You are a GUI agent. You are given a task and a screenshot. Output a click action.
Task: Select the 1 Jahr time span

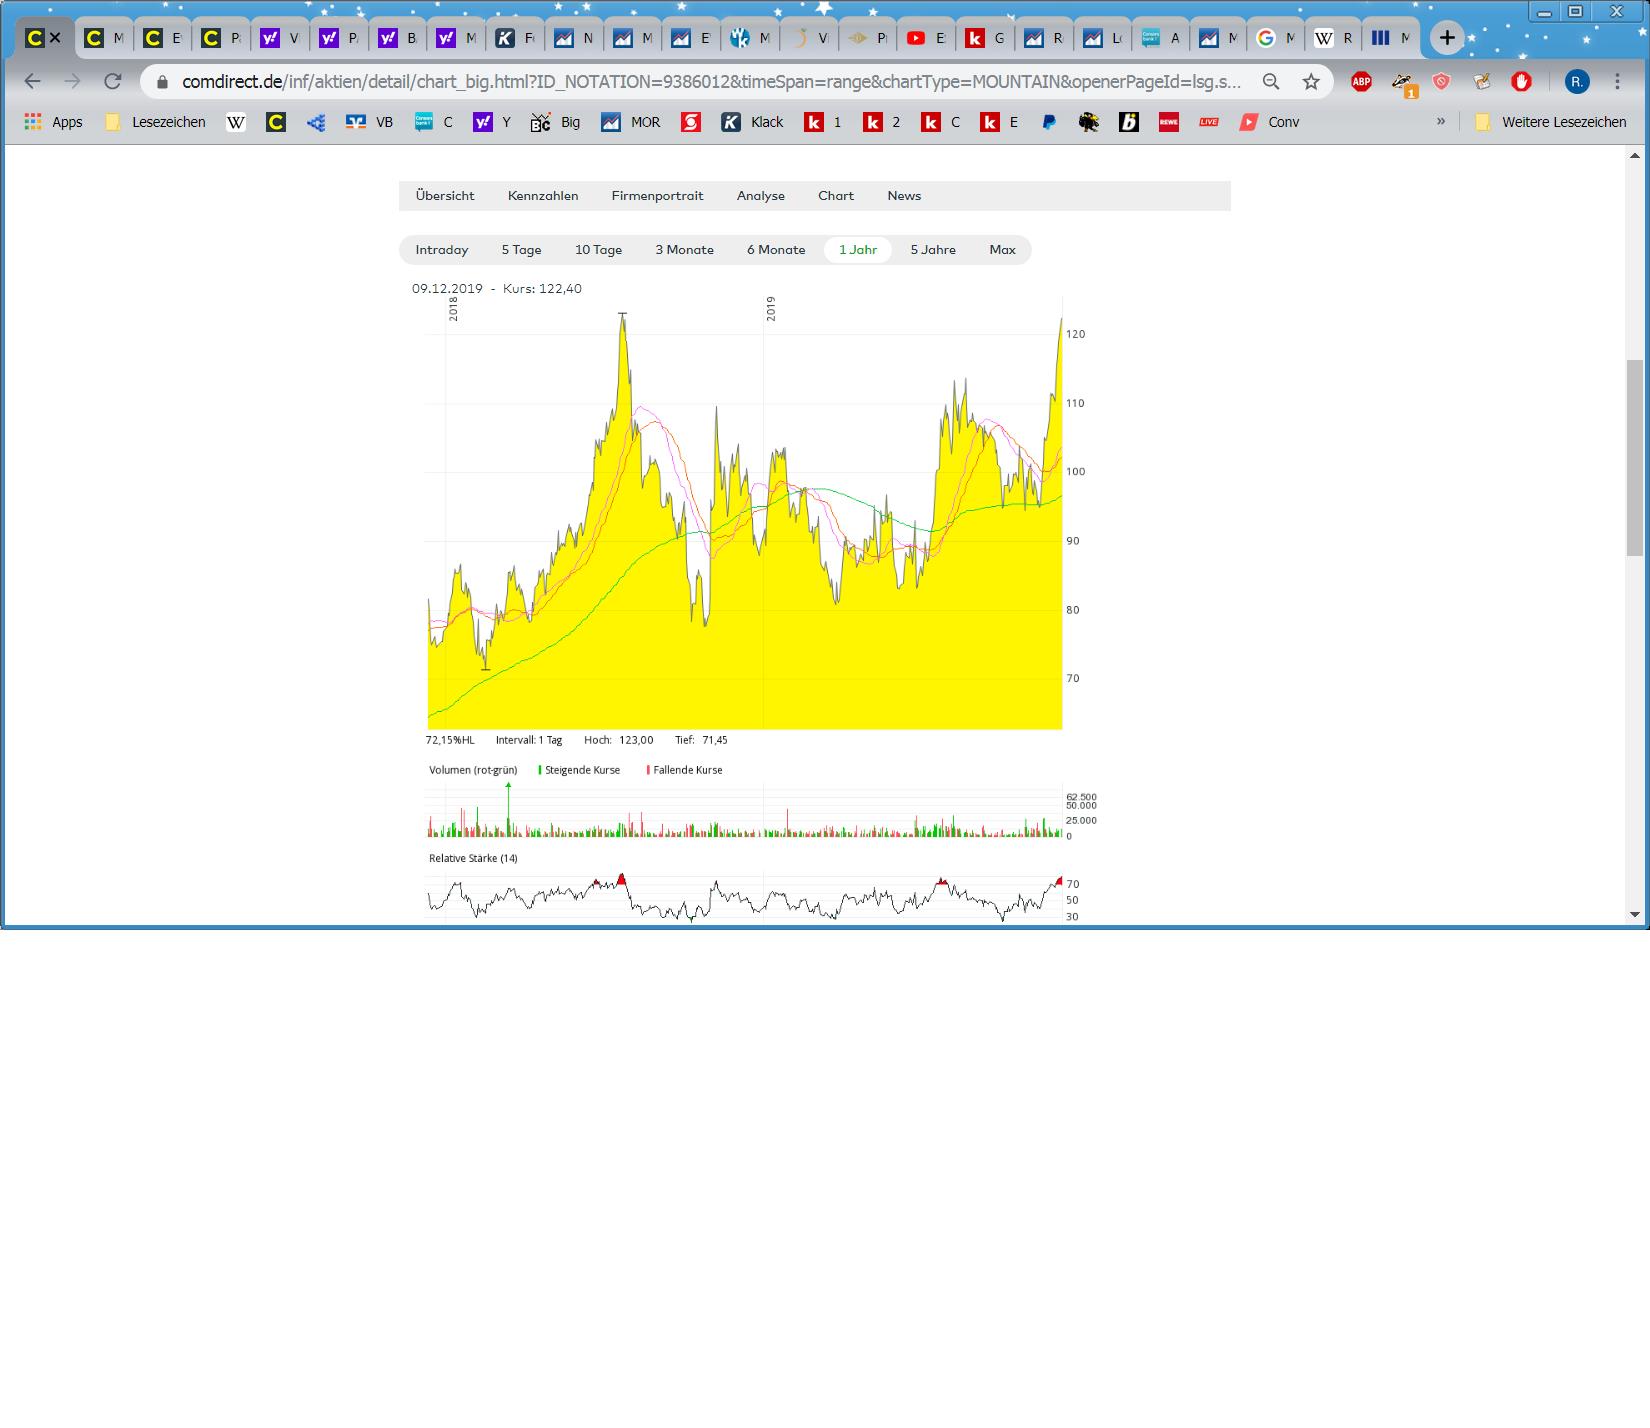pyautogui.click(x=858, y=250)
